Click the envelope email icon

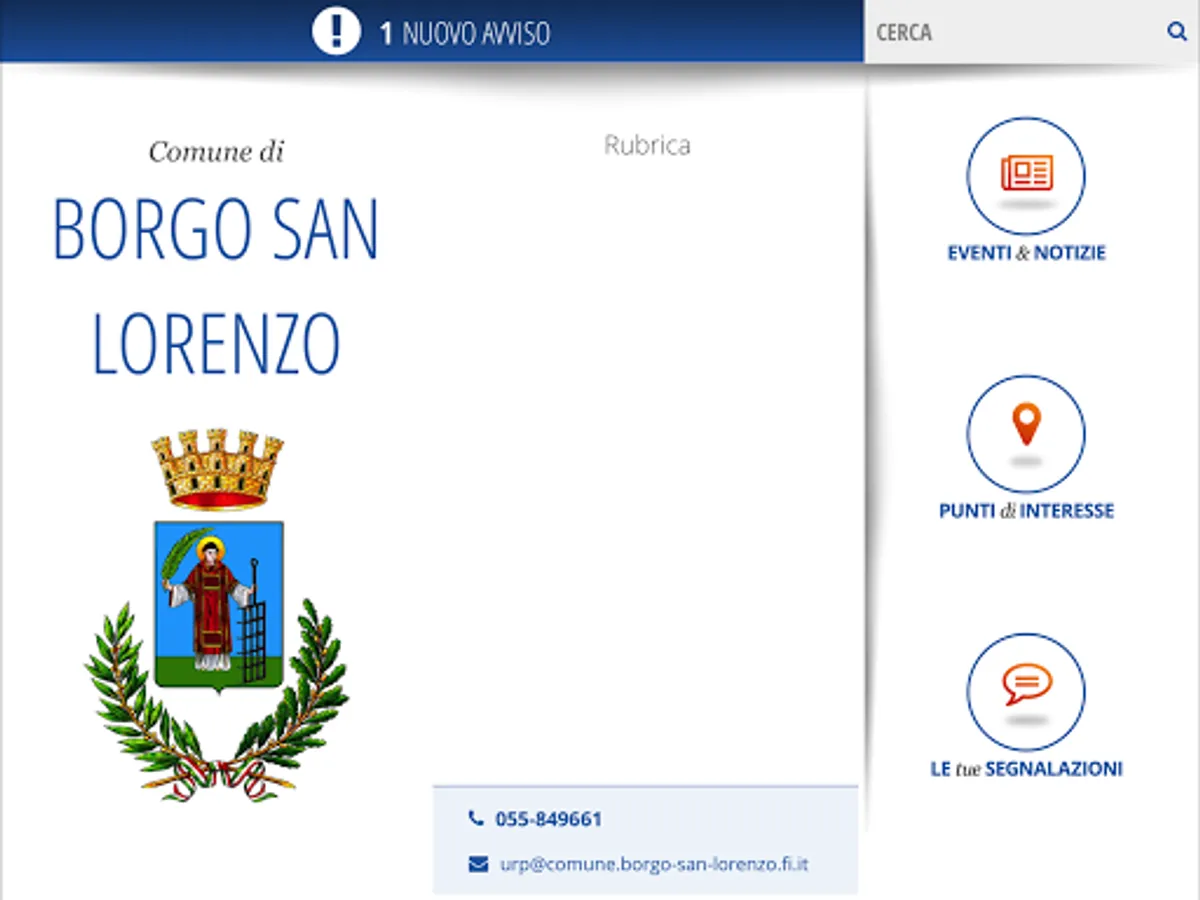pyautogui.click(x=478, y=864)
